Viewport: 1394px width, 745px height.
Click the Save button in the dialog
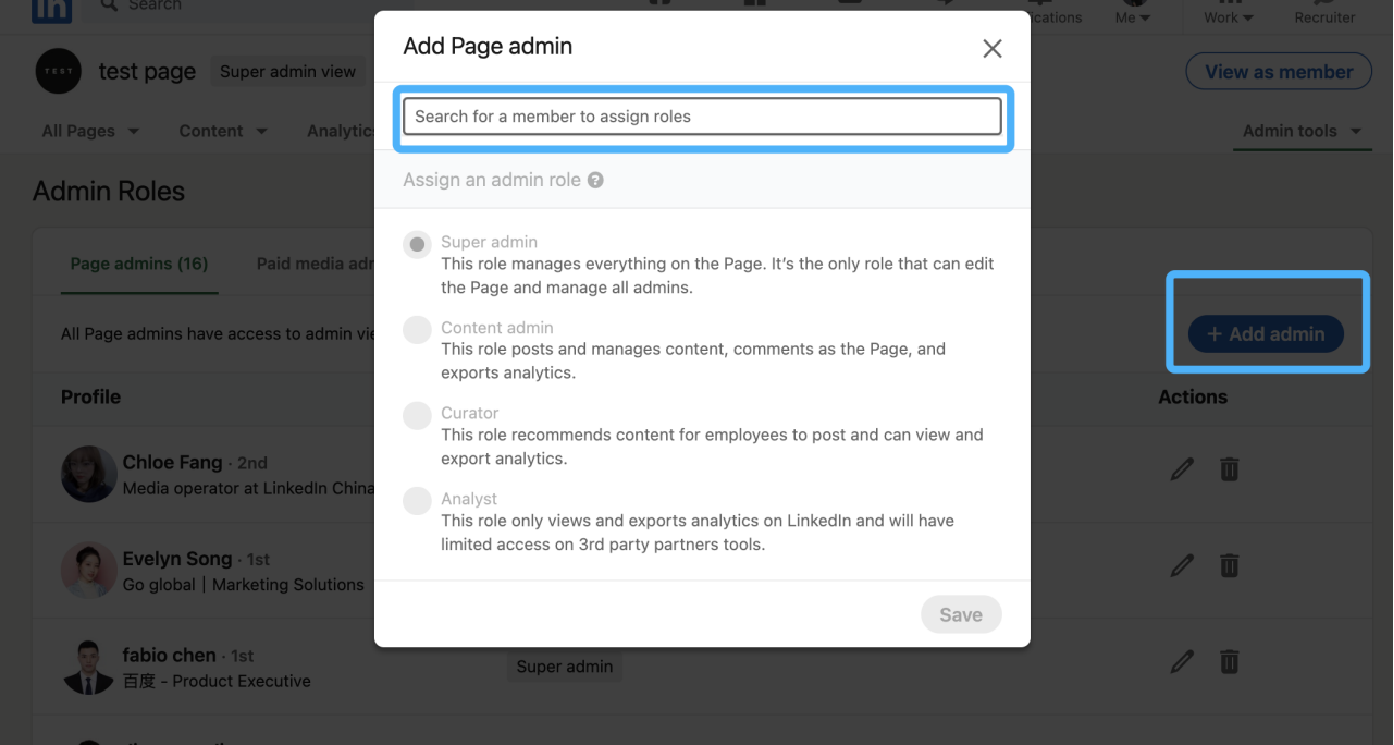pos(960,615)
